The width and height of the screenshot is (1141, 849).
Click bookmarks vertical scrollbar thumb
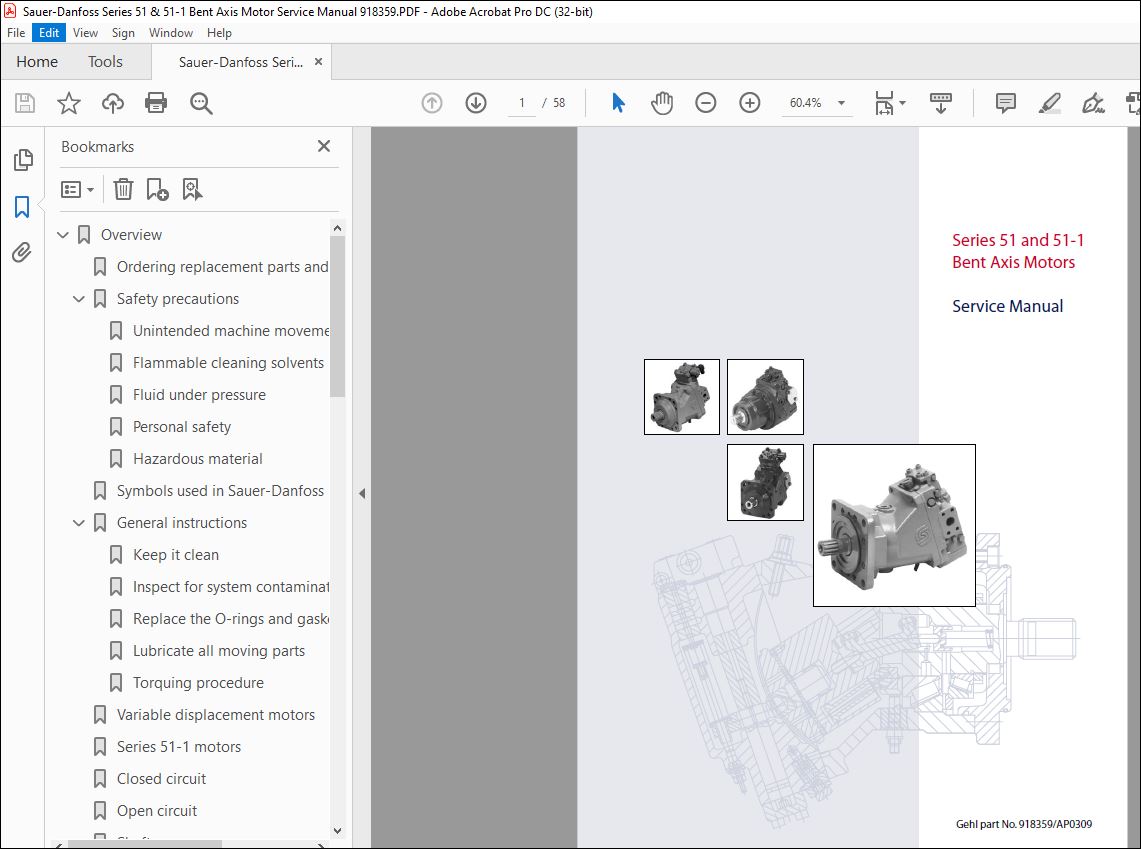(337, 316)
